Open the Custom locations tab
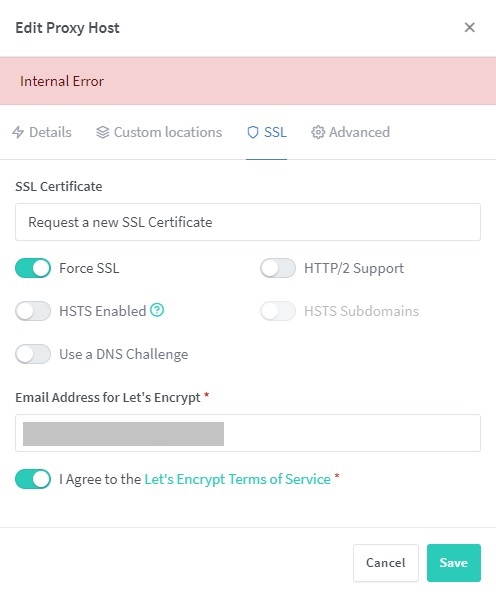The width and height of the screenshot is (496, 597). click(159, 132)
